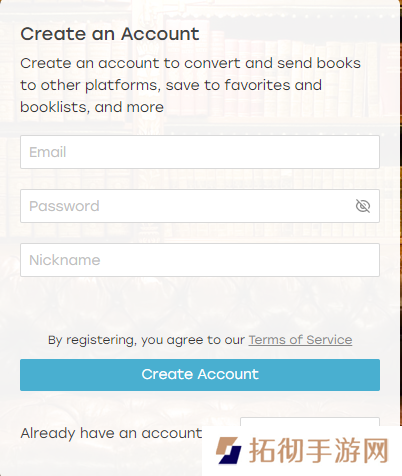Click the Email placeholder text
The image size is (402, 476).
(48, 152)
